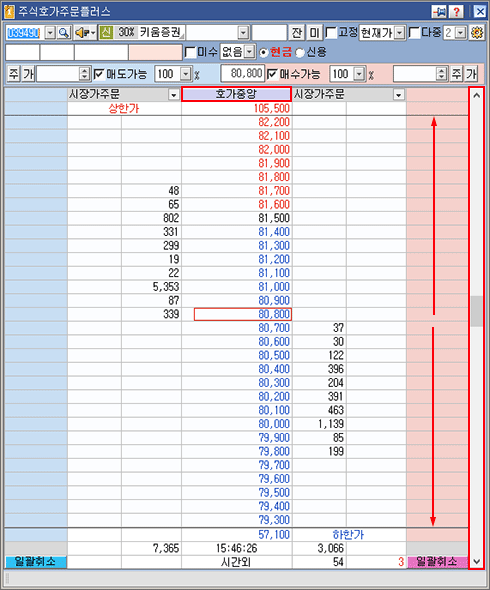This screenshot has width=490, height=590.
Task: Select the 신용 radio button
Action: click(300, 53)
